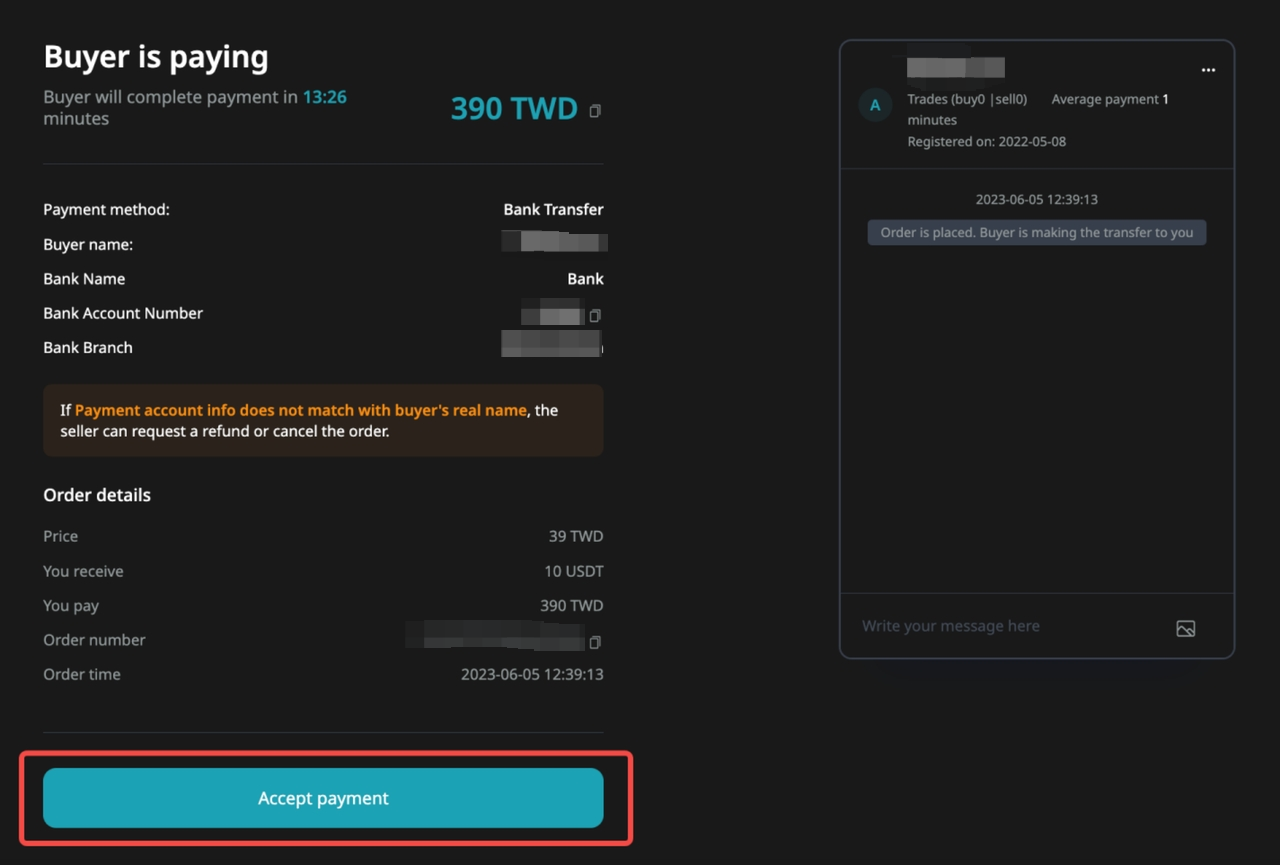Copy the Bank Account Number
Viewport: 1280px width, 865px height.
point(595,316)
